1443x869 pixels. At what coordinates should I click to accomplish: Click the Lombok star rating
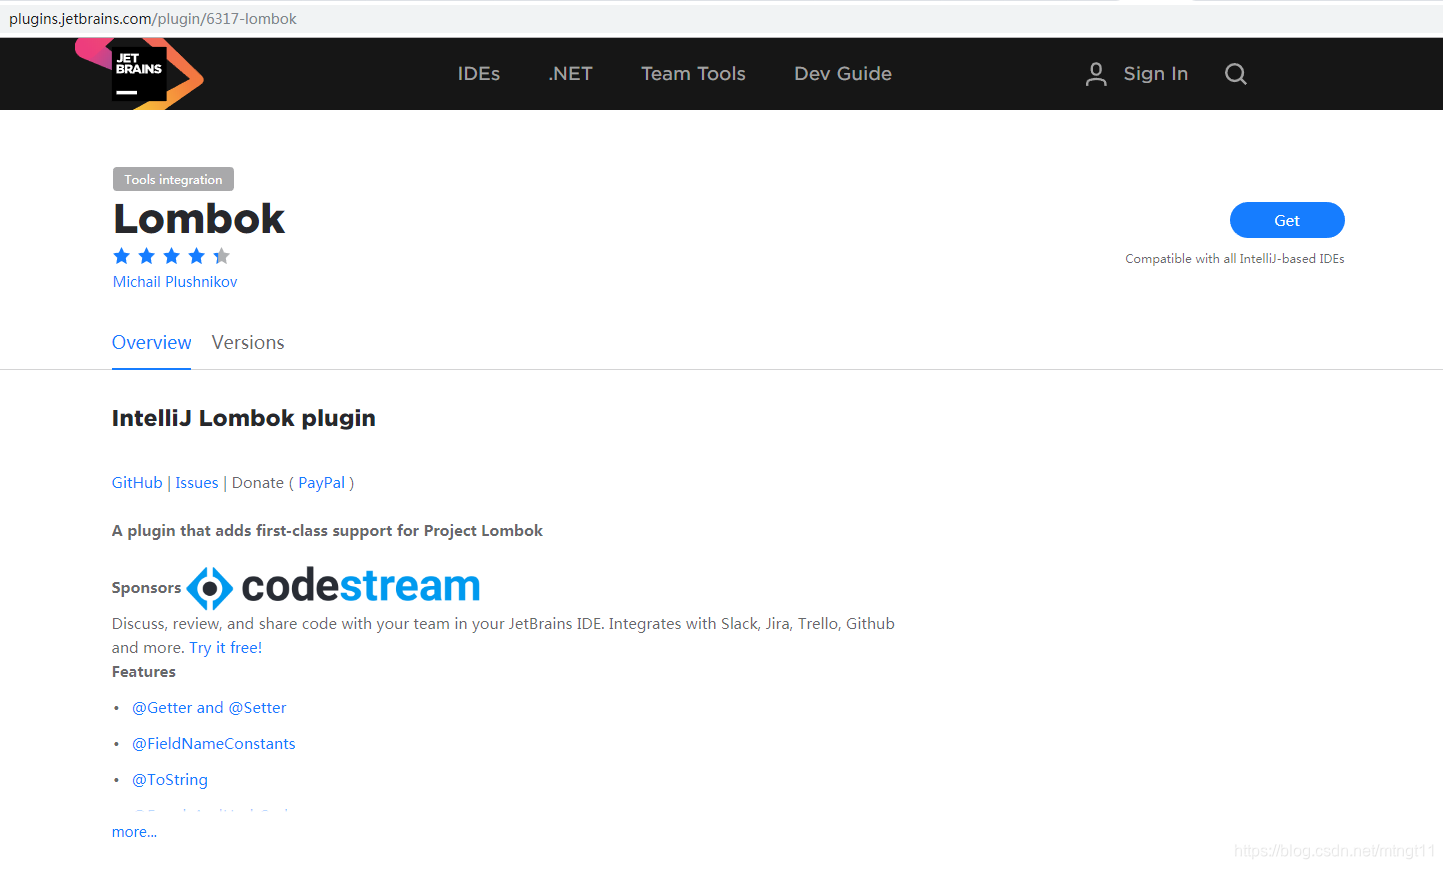tap(171, 256)
